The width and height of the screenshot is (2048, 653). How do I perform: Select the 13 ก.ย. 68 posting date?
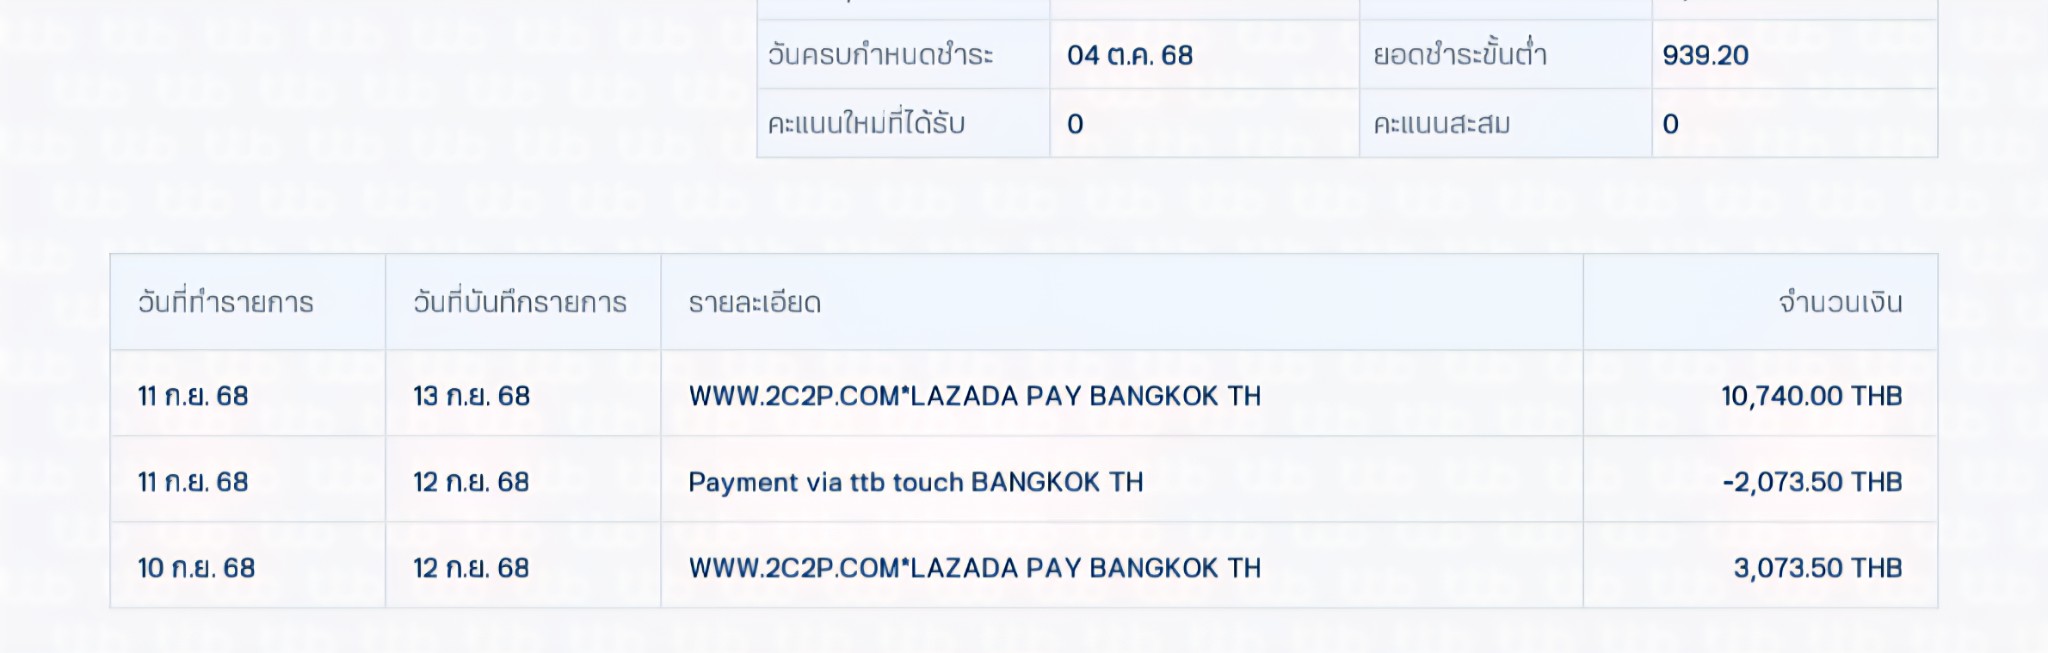pyautogui.click(x=471, y=396)
